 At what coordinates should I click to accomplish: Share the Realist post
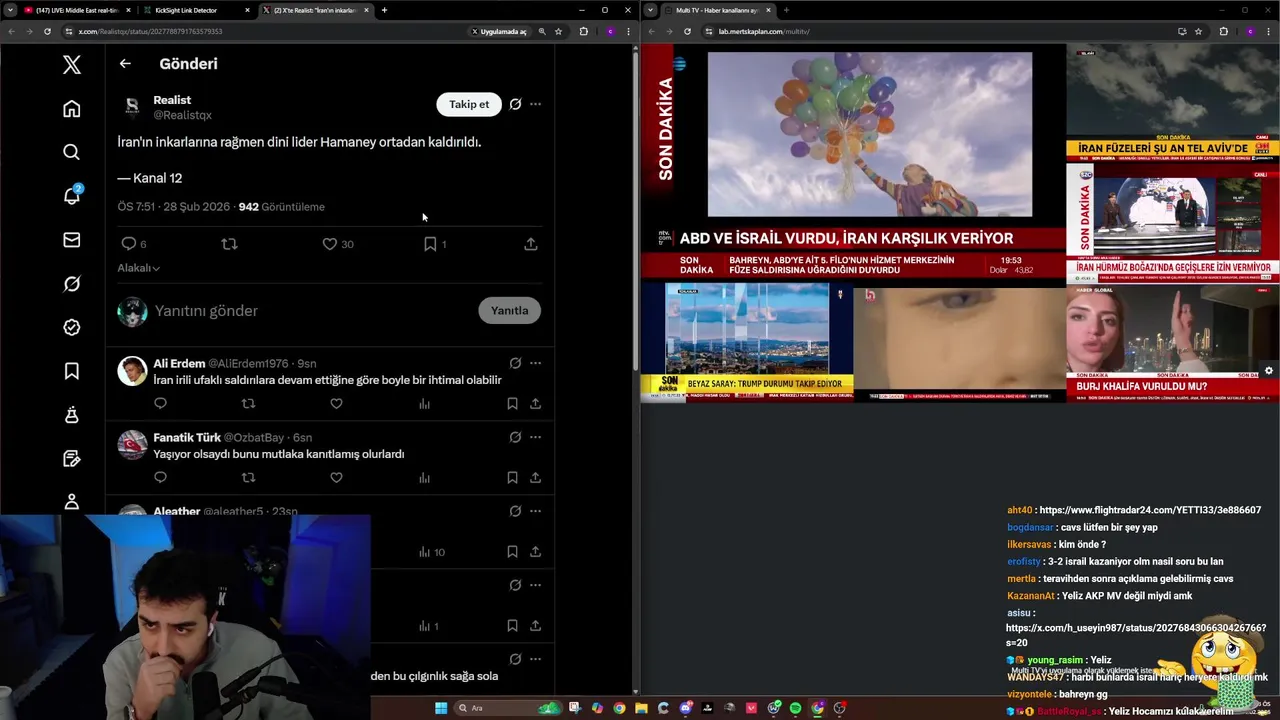point(531,244)
